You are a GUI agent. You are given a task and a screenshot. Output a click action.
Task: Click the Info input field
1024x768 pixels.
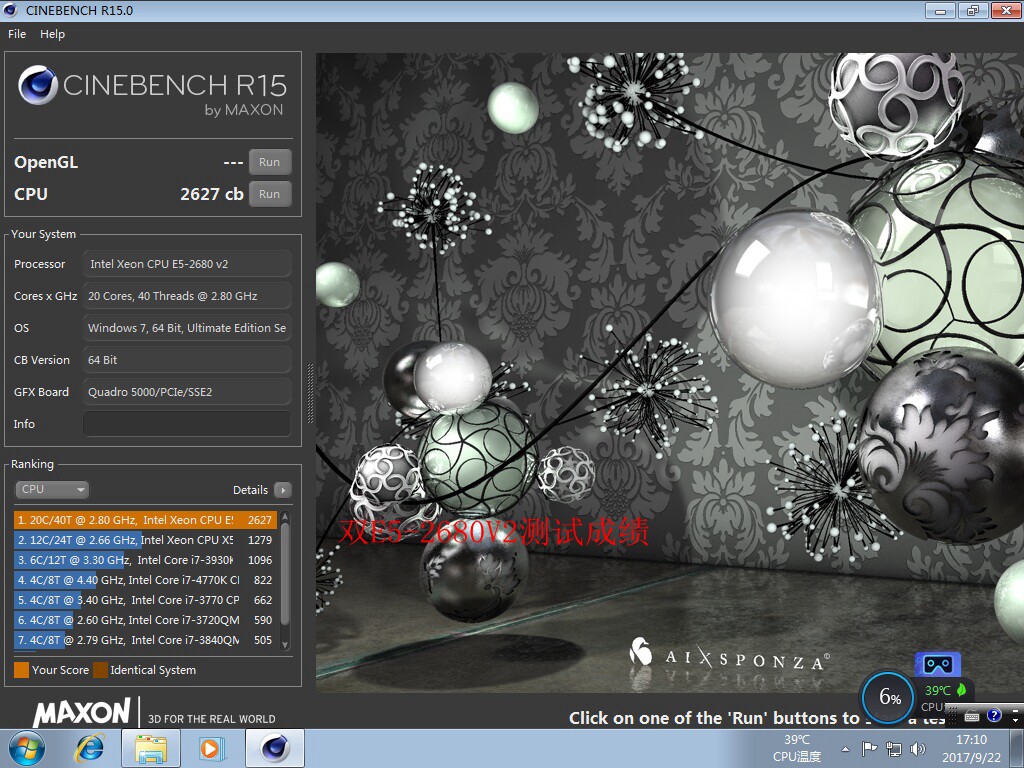pos(187,424)
